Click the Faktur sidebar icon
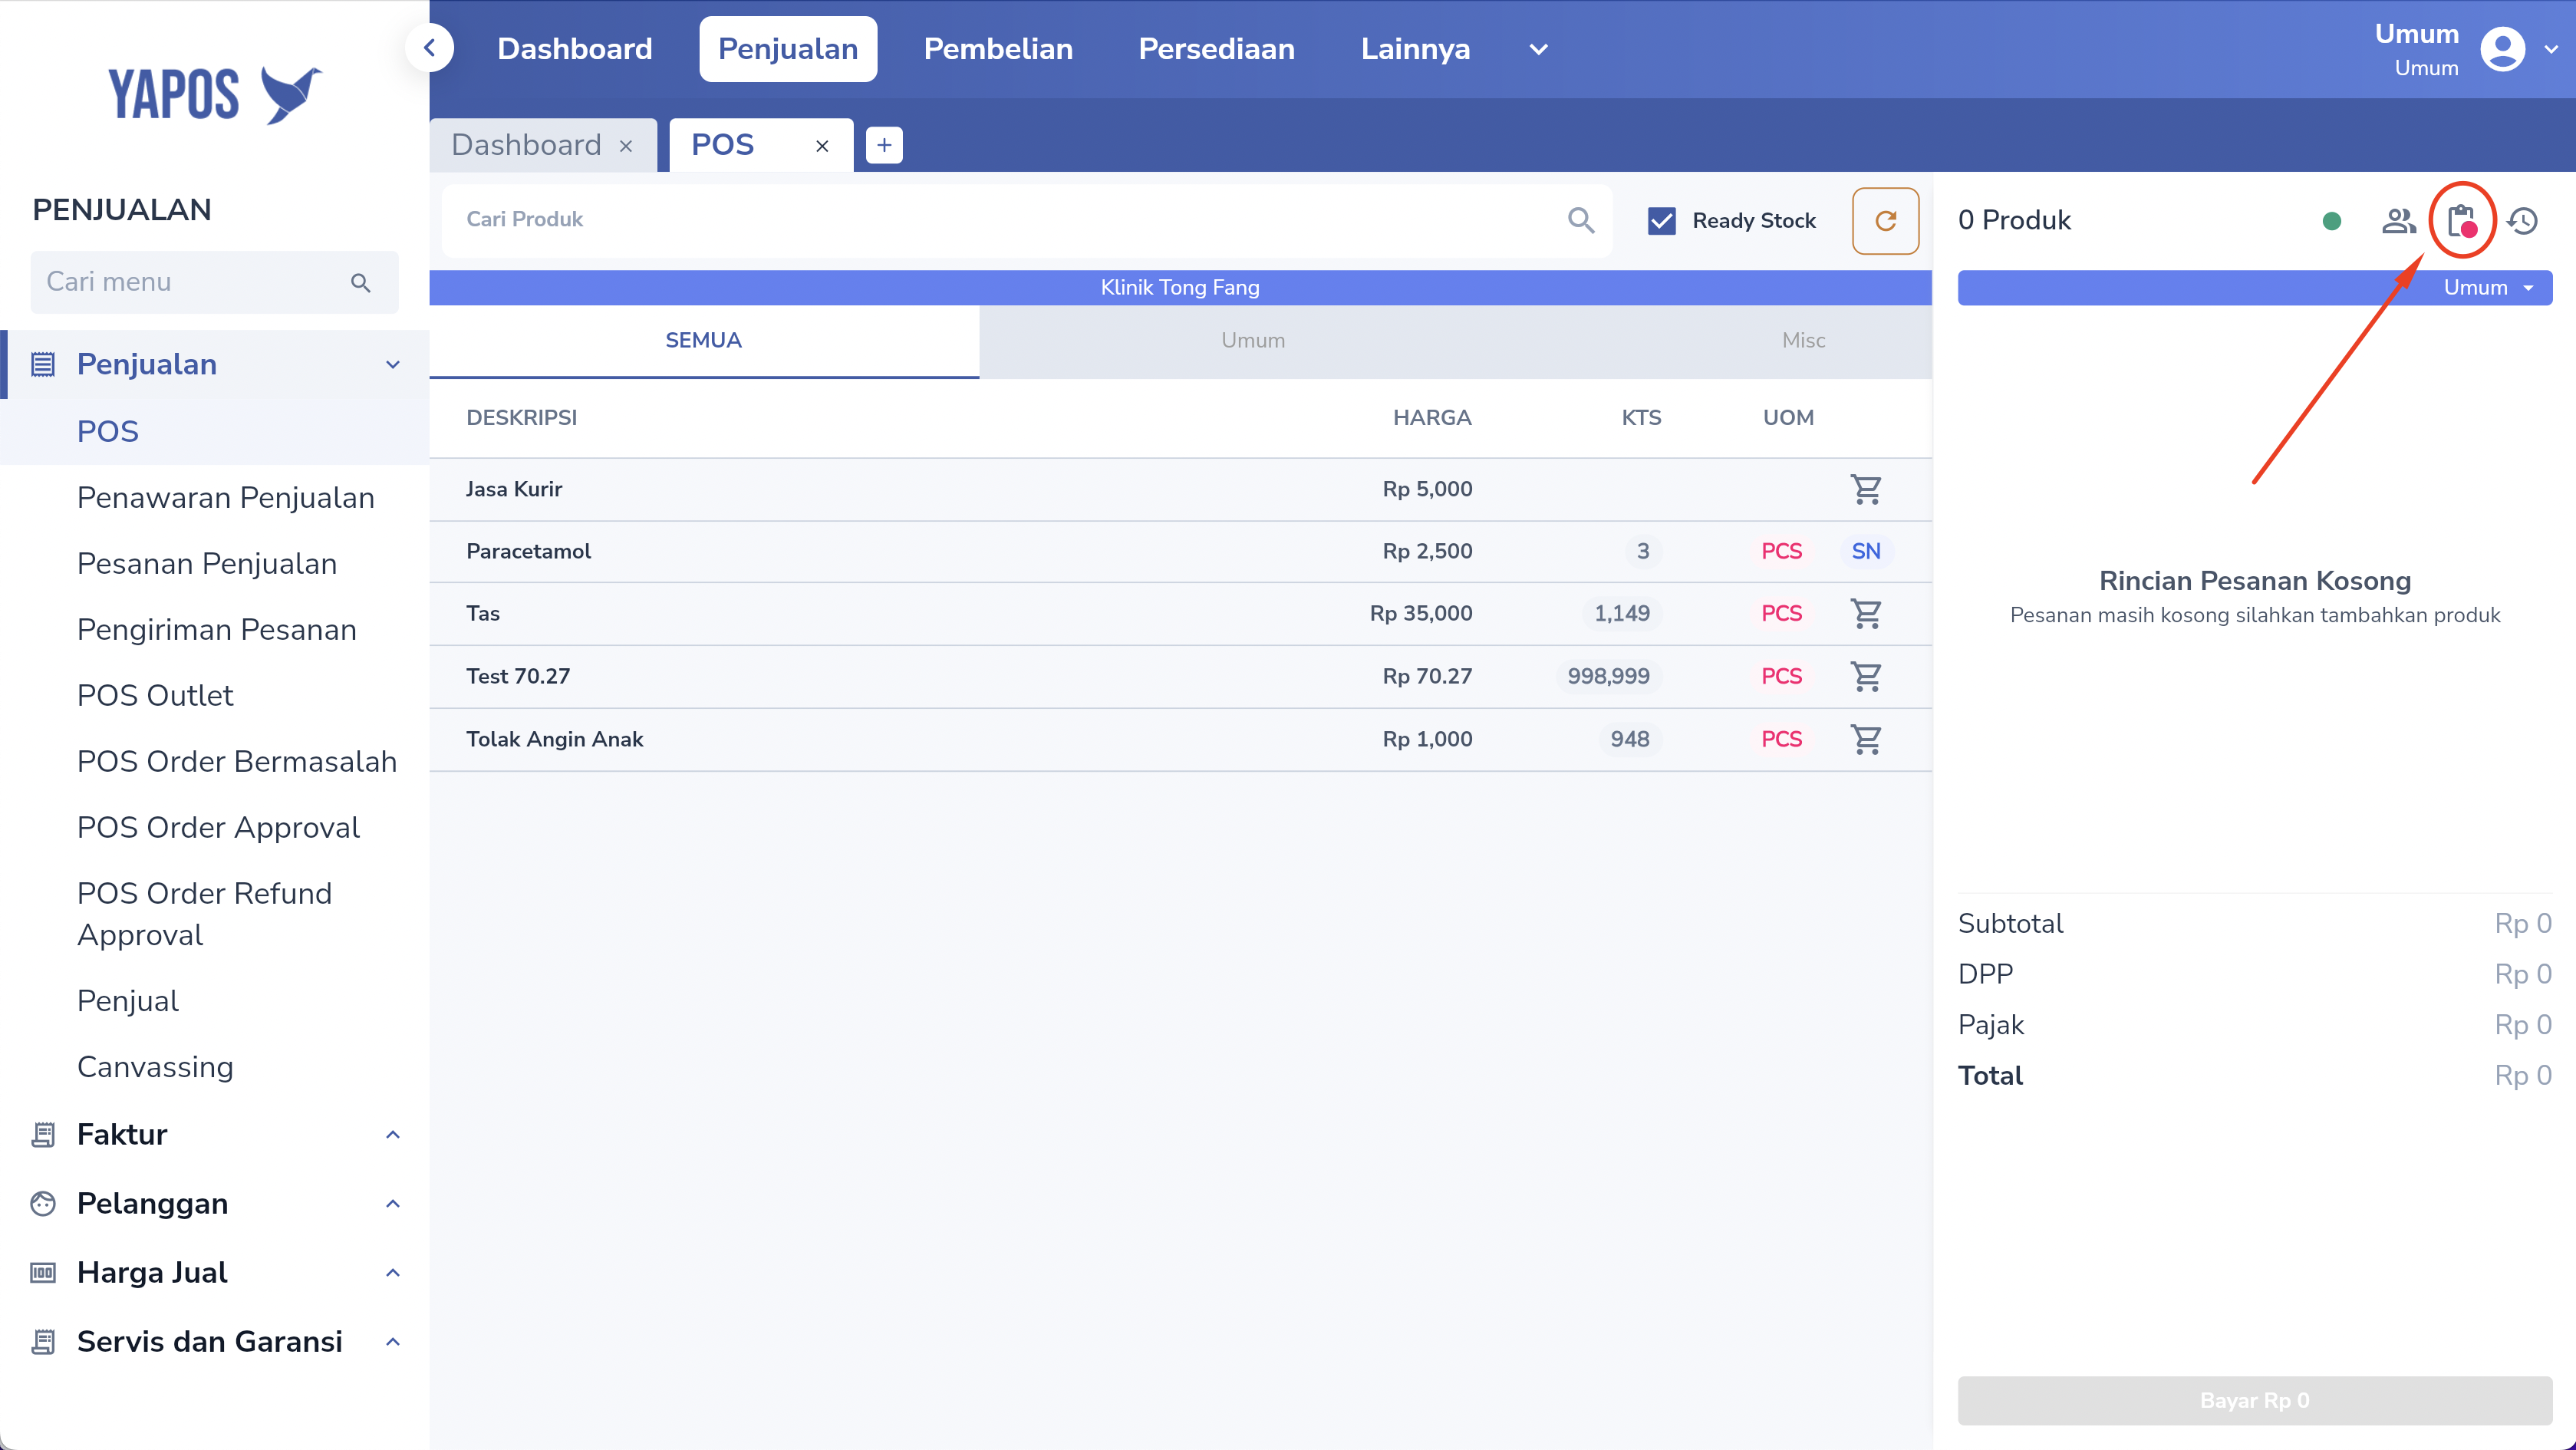 tap(43, 1134)
